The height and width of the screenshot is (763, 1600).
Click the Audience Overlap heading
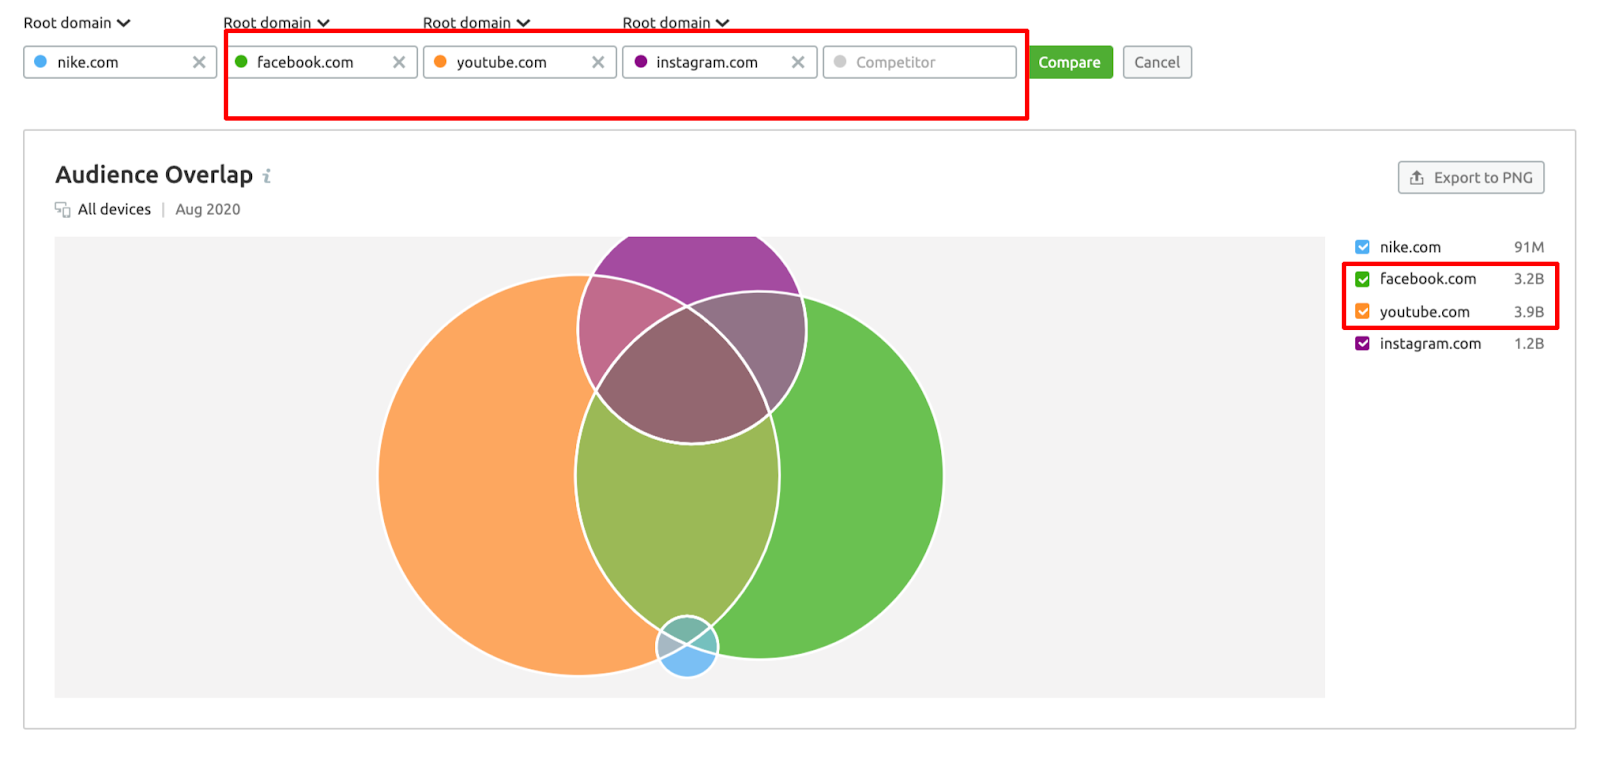pos(154,175)
